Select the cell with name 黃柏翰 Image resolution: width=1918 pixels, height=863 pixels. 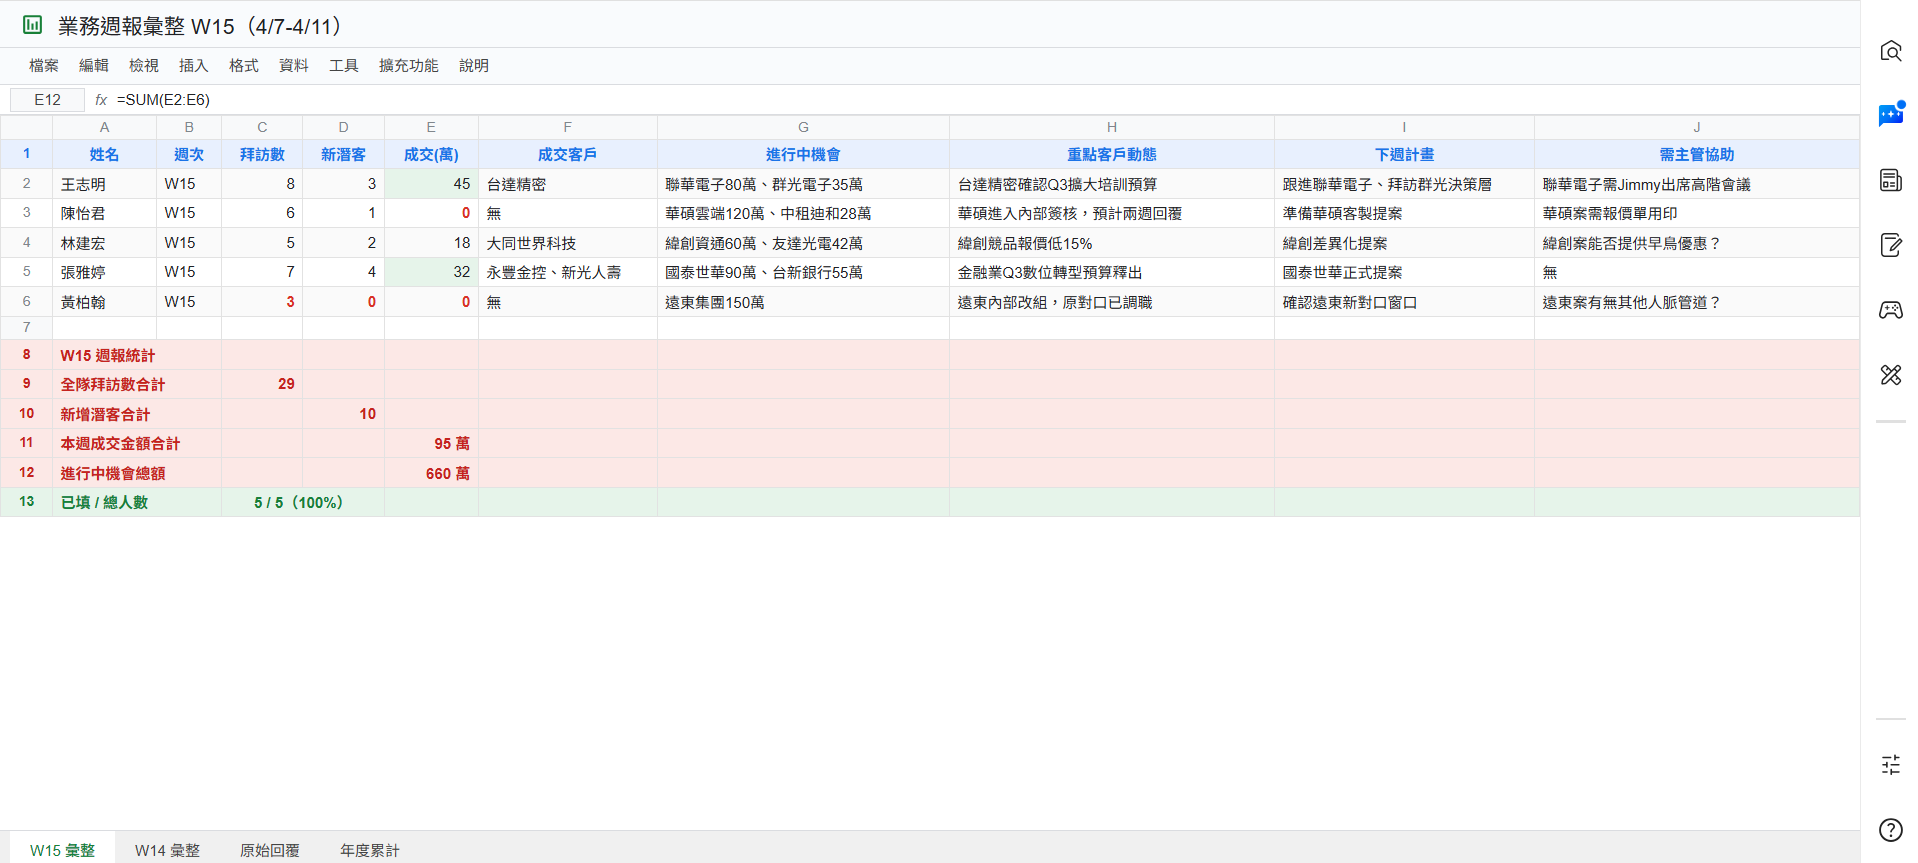click(104, 302)
